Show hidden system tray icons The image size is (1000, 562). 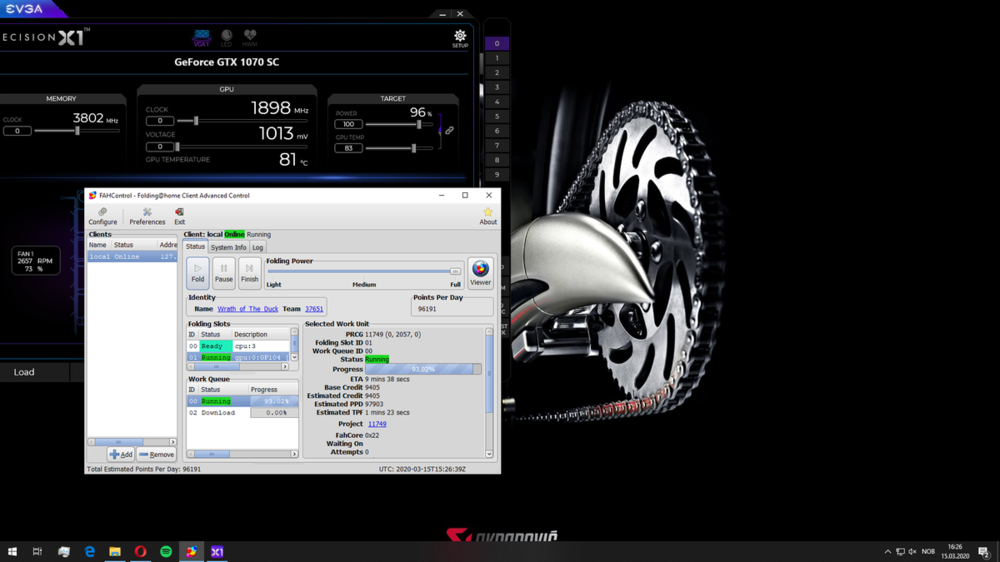coord(888,552)
